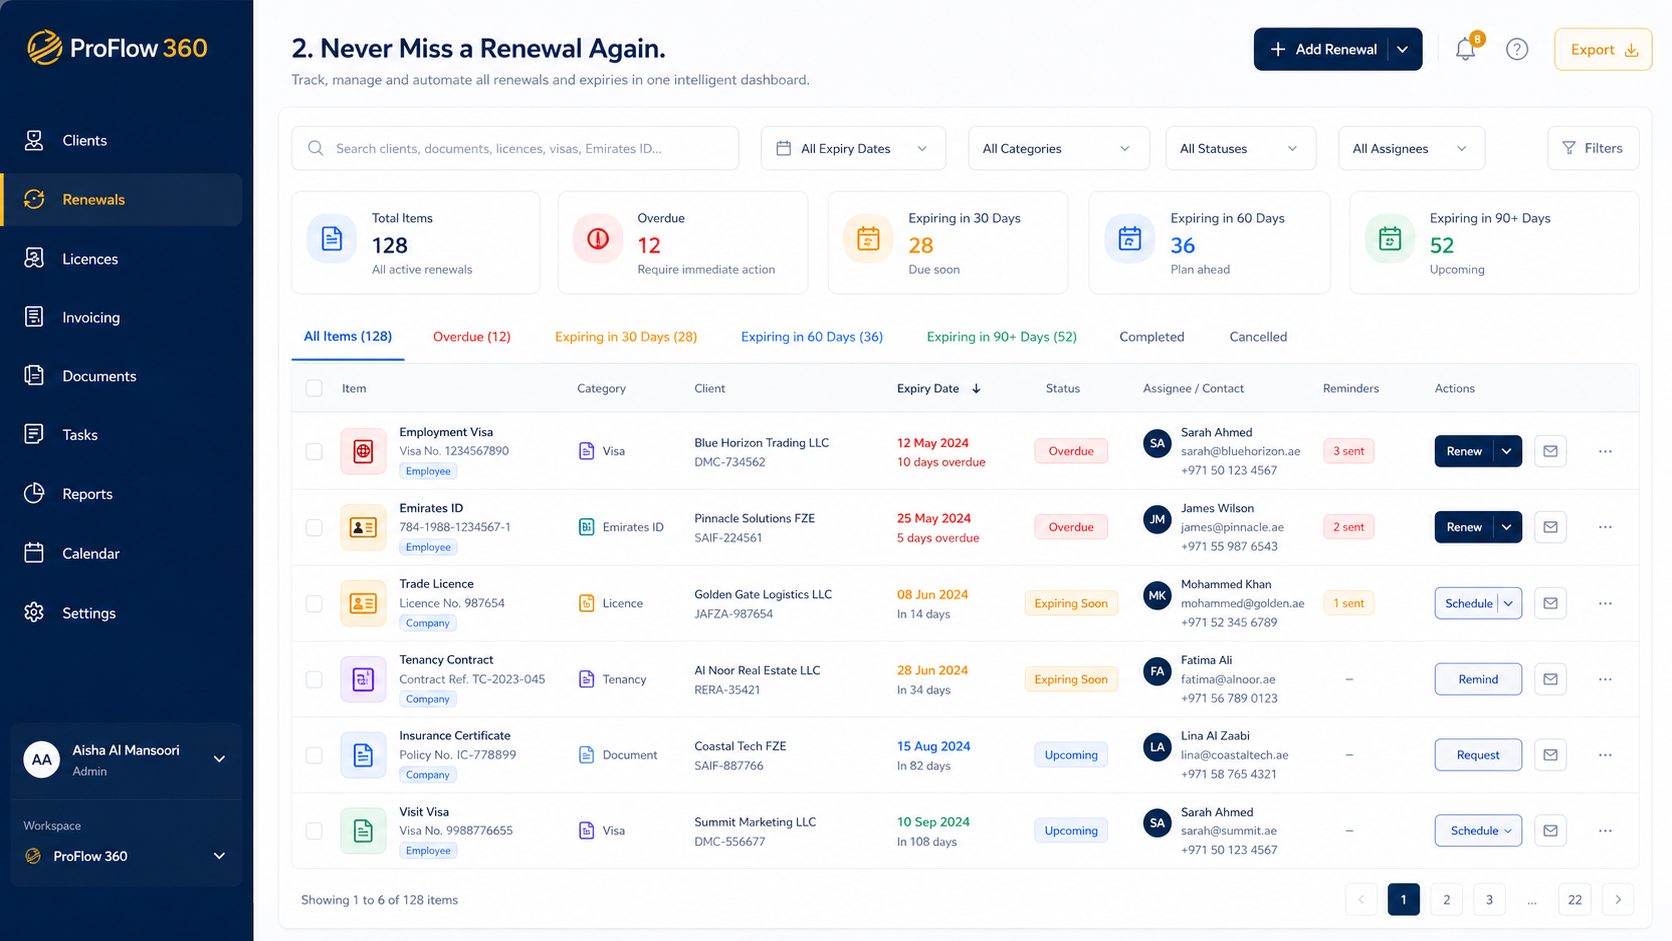1672x941 pixels.
Task: Click Request for Insurance Certificate
Action: pyautogui.click(x=1478, y=755)
